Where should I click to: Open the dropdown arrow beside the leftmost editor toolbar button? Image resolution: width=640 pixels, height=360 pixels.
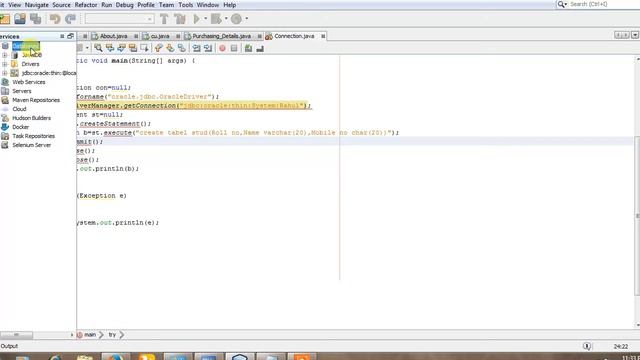[x=87, y=48]
